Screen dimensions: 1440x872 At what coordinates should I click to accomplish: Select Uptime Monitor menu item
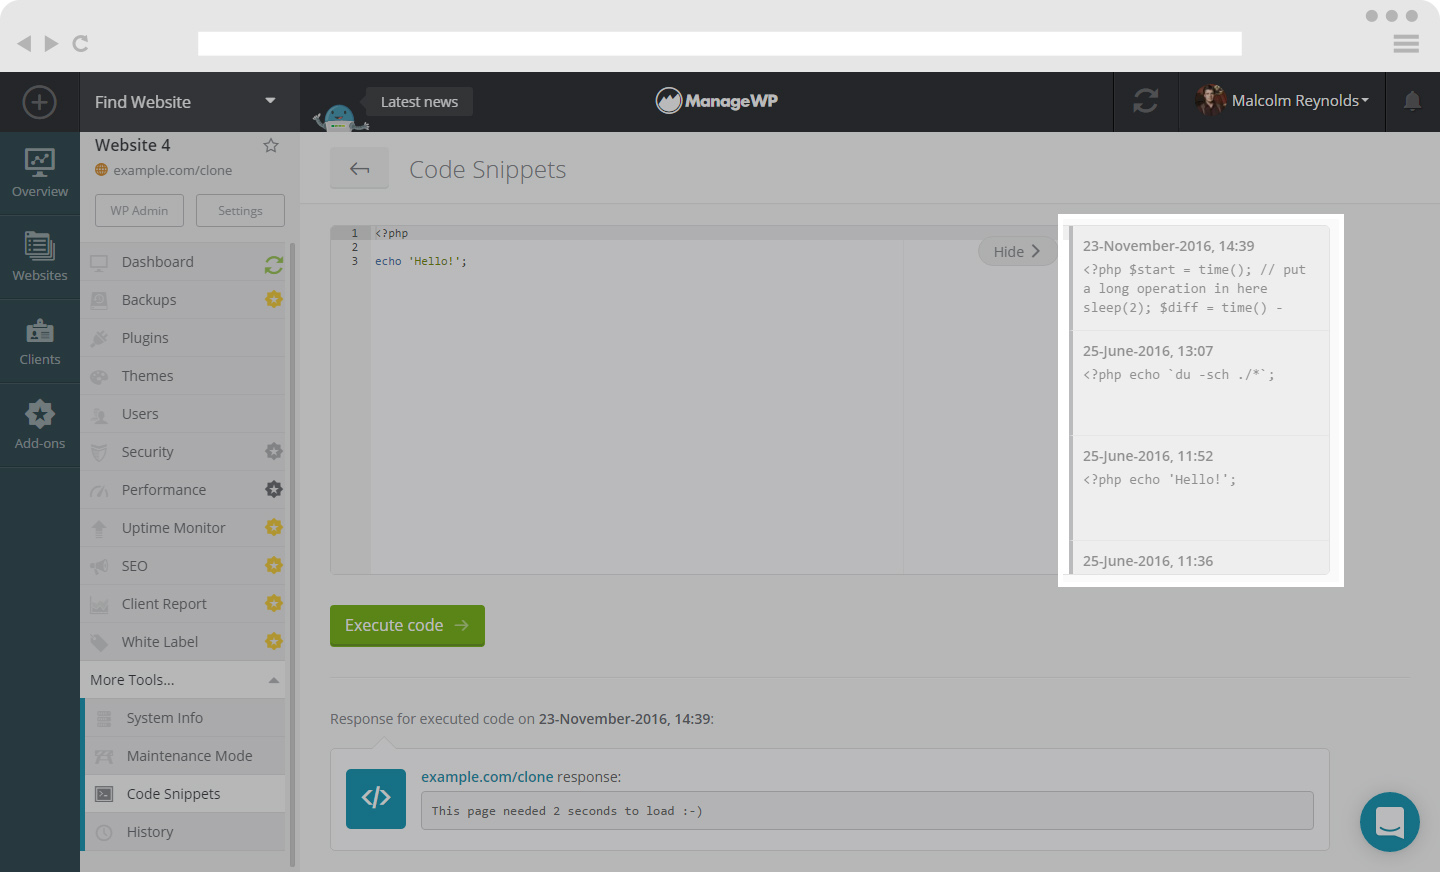pyautogui.click(x=183, y=528)
